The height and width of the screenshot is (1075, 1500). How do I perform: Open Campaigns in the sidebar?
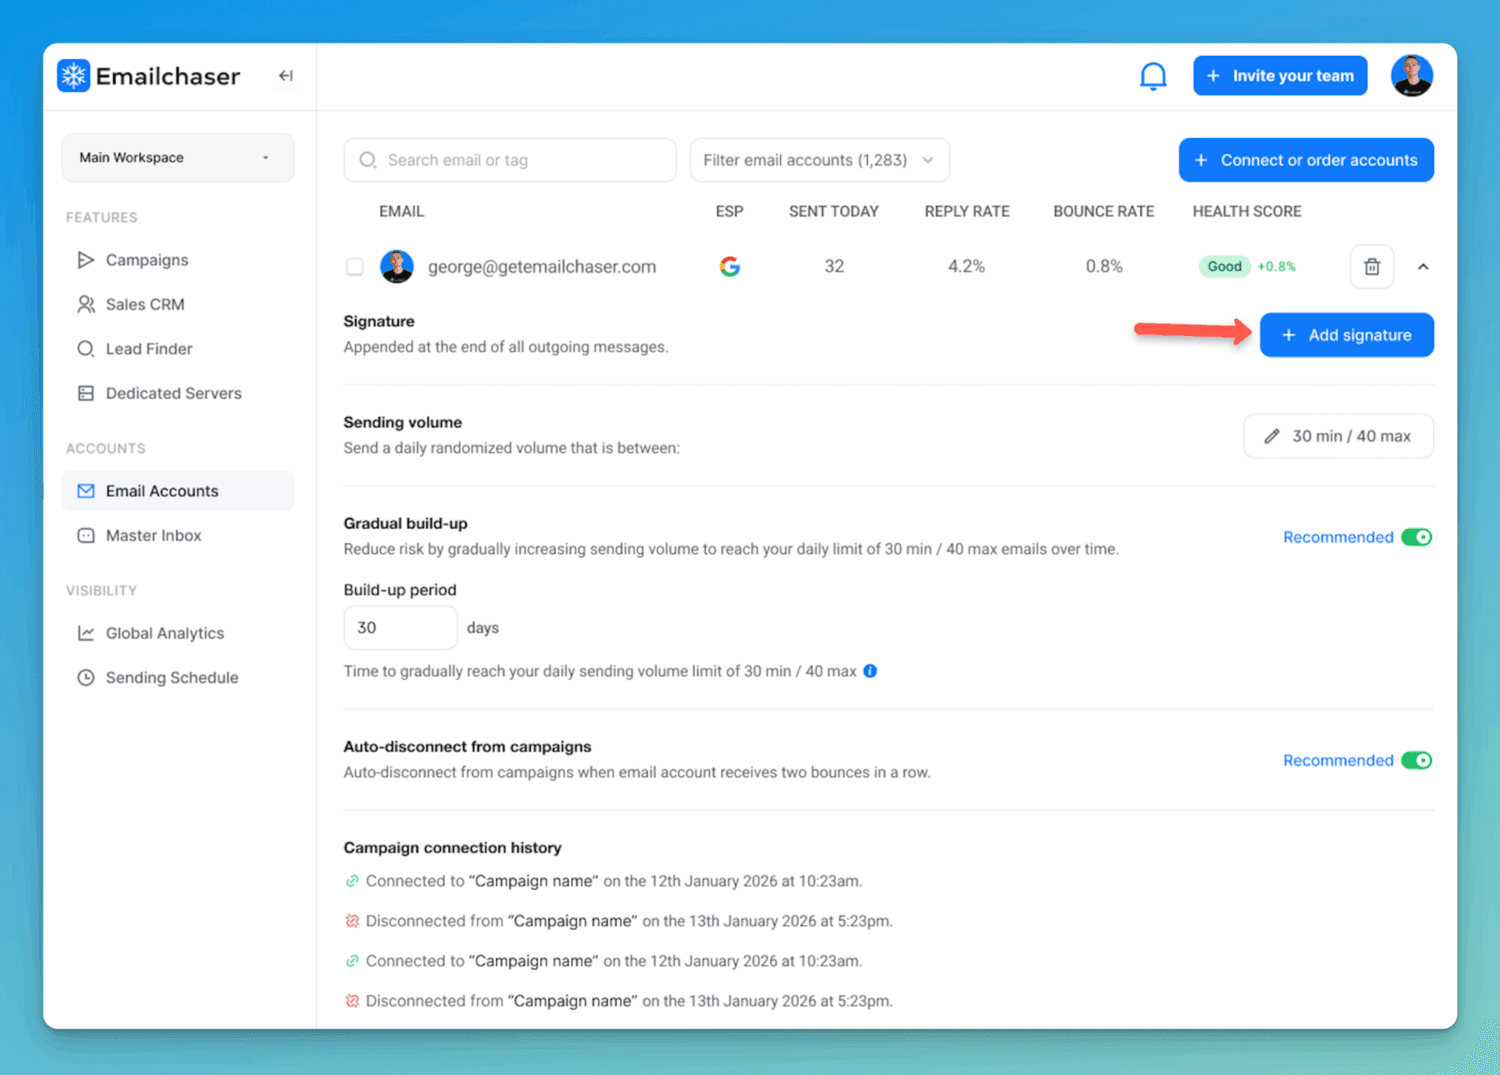click(147, 260)
